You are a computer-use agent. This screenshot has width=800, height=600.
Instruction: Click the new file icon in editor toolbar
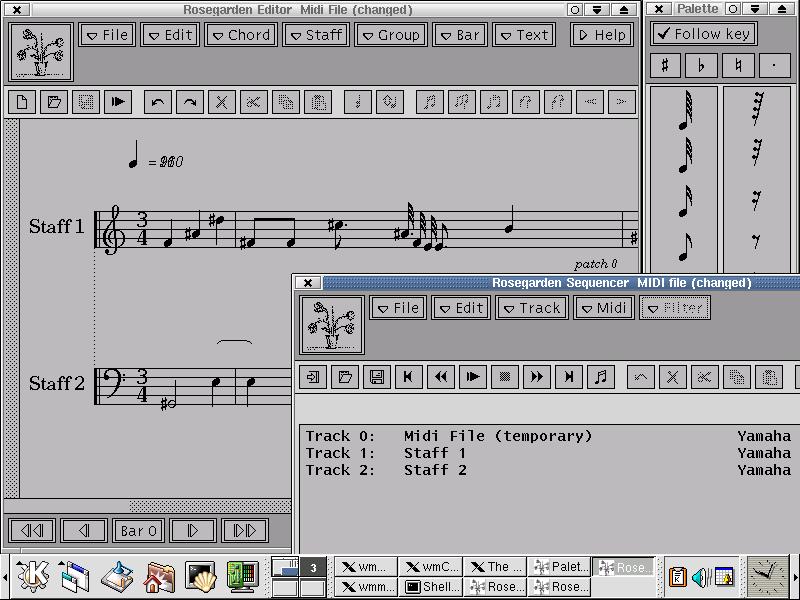click(23, 102)
